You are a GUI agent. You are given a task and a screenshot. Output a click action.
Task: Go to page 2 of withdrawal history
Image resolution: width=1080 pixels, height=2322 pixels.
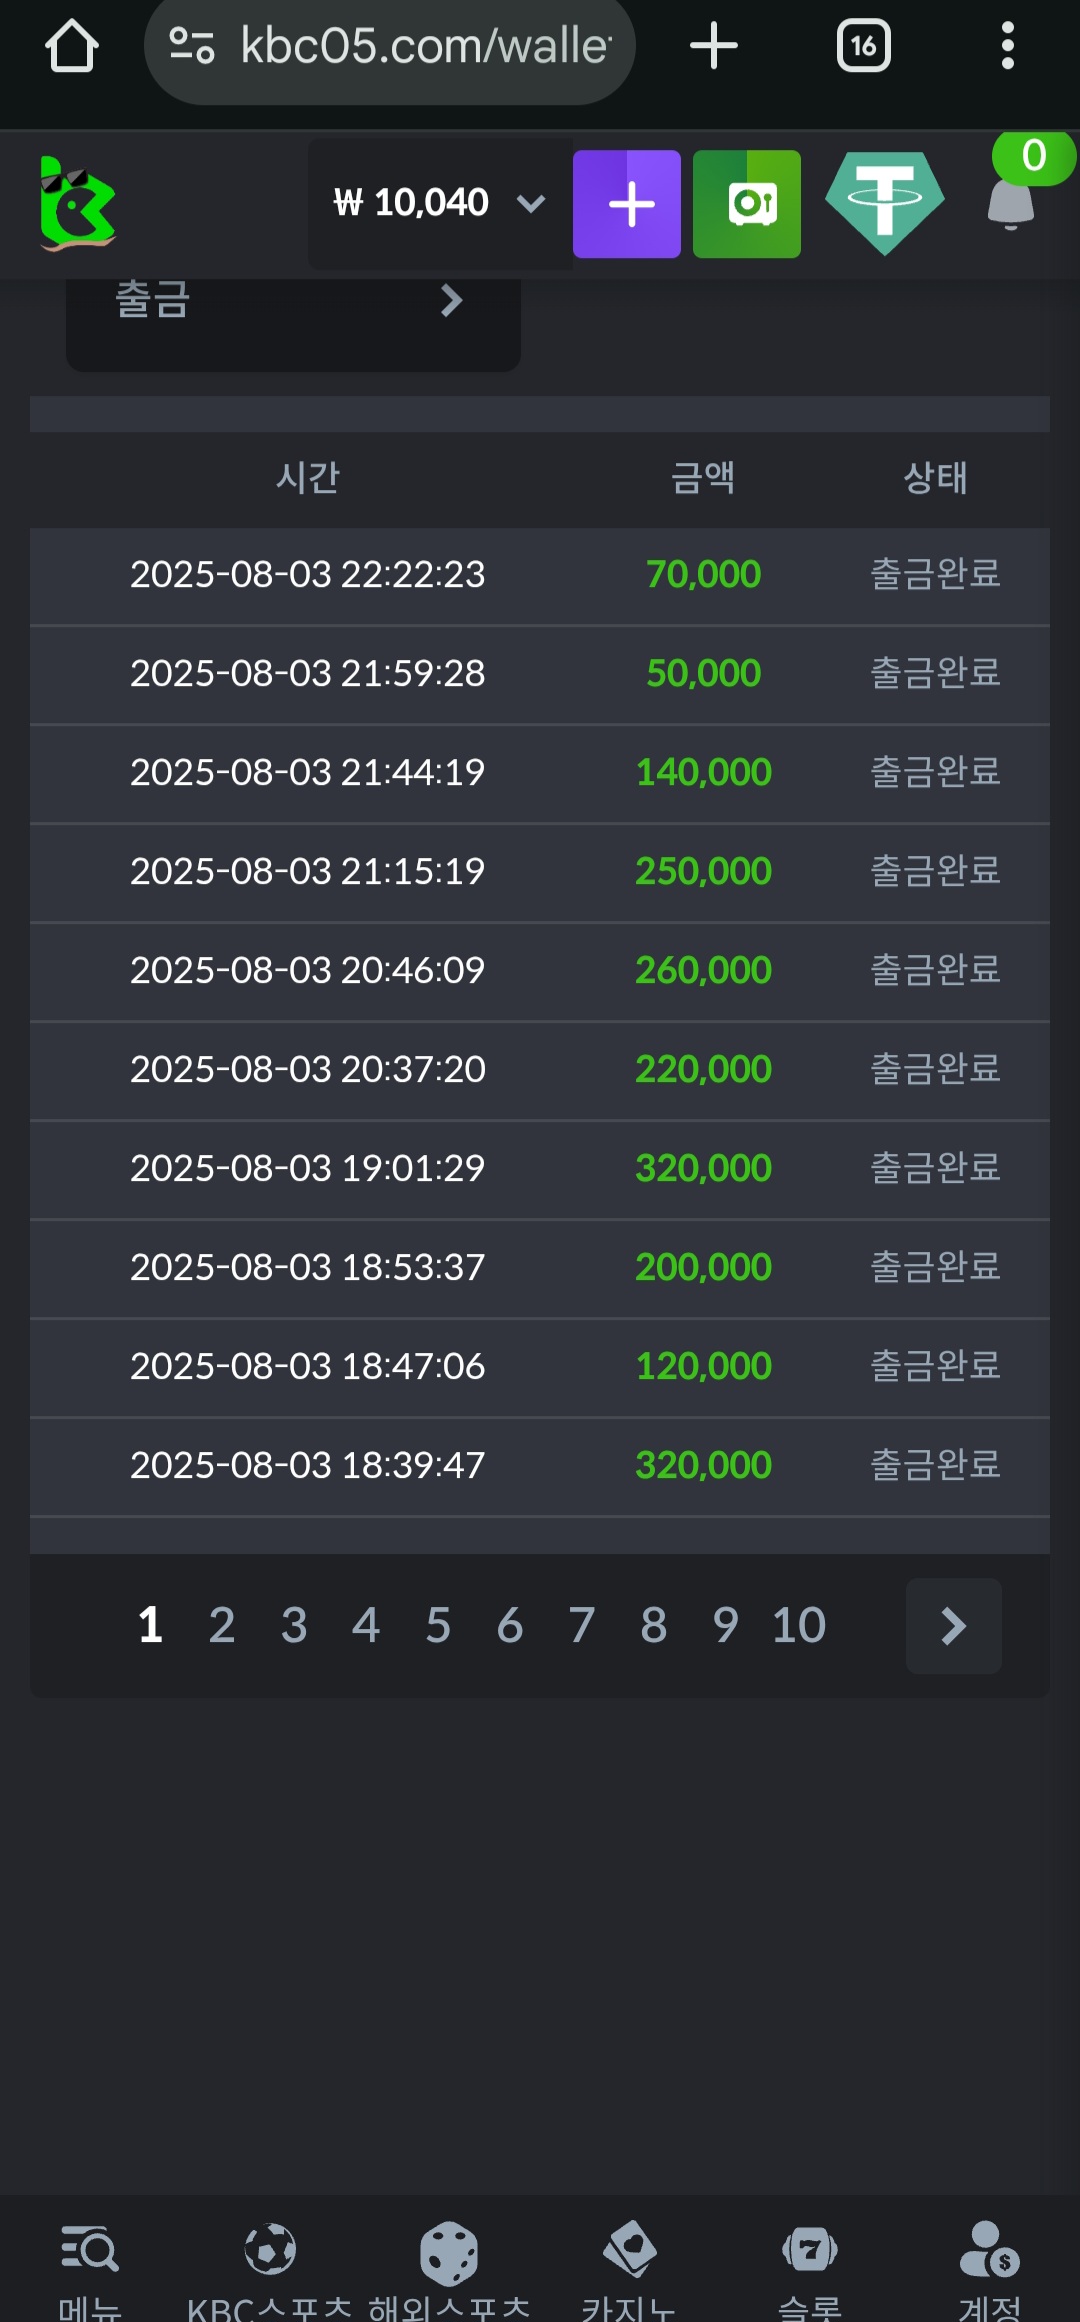[221, 1626]
